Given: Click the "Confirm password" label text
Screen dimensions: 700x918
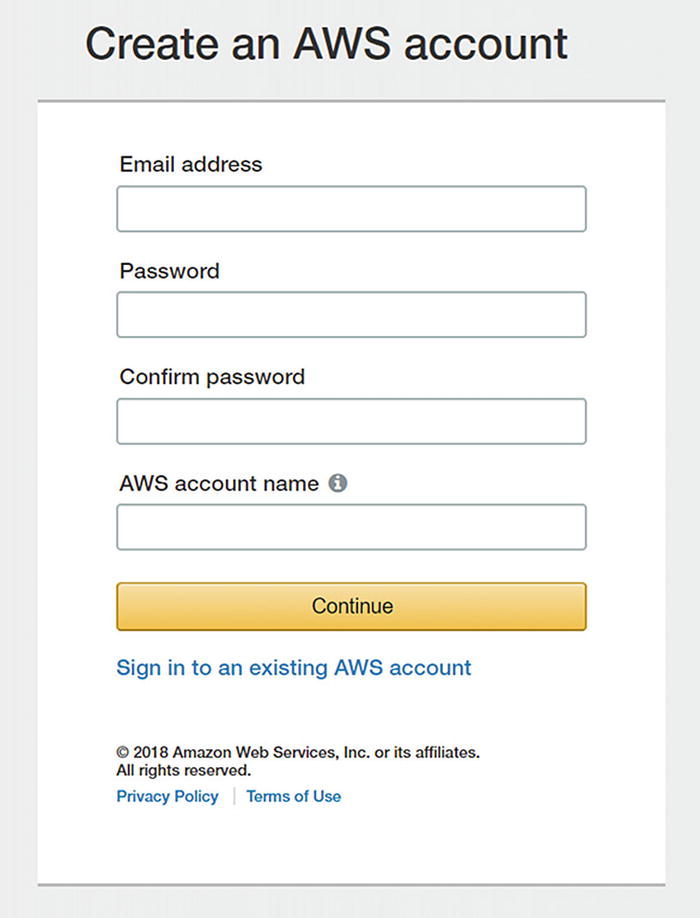Looking at the screenshot, I should (212, 377).
